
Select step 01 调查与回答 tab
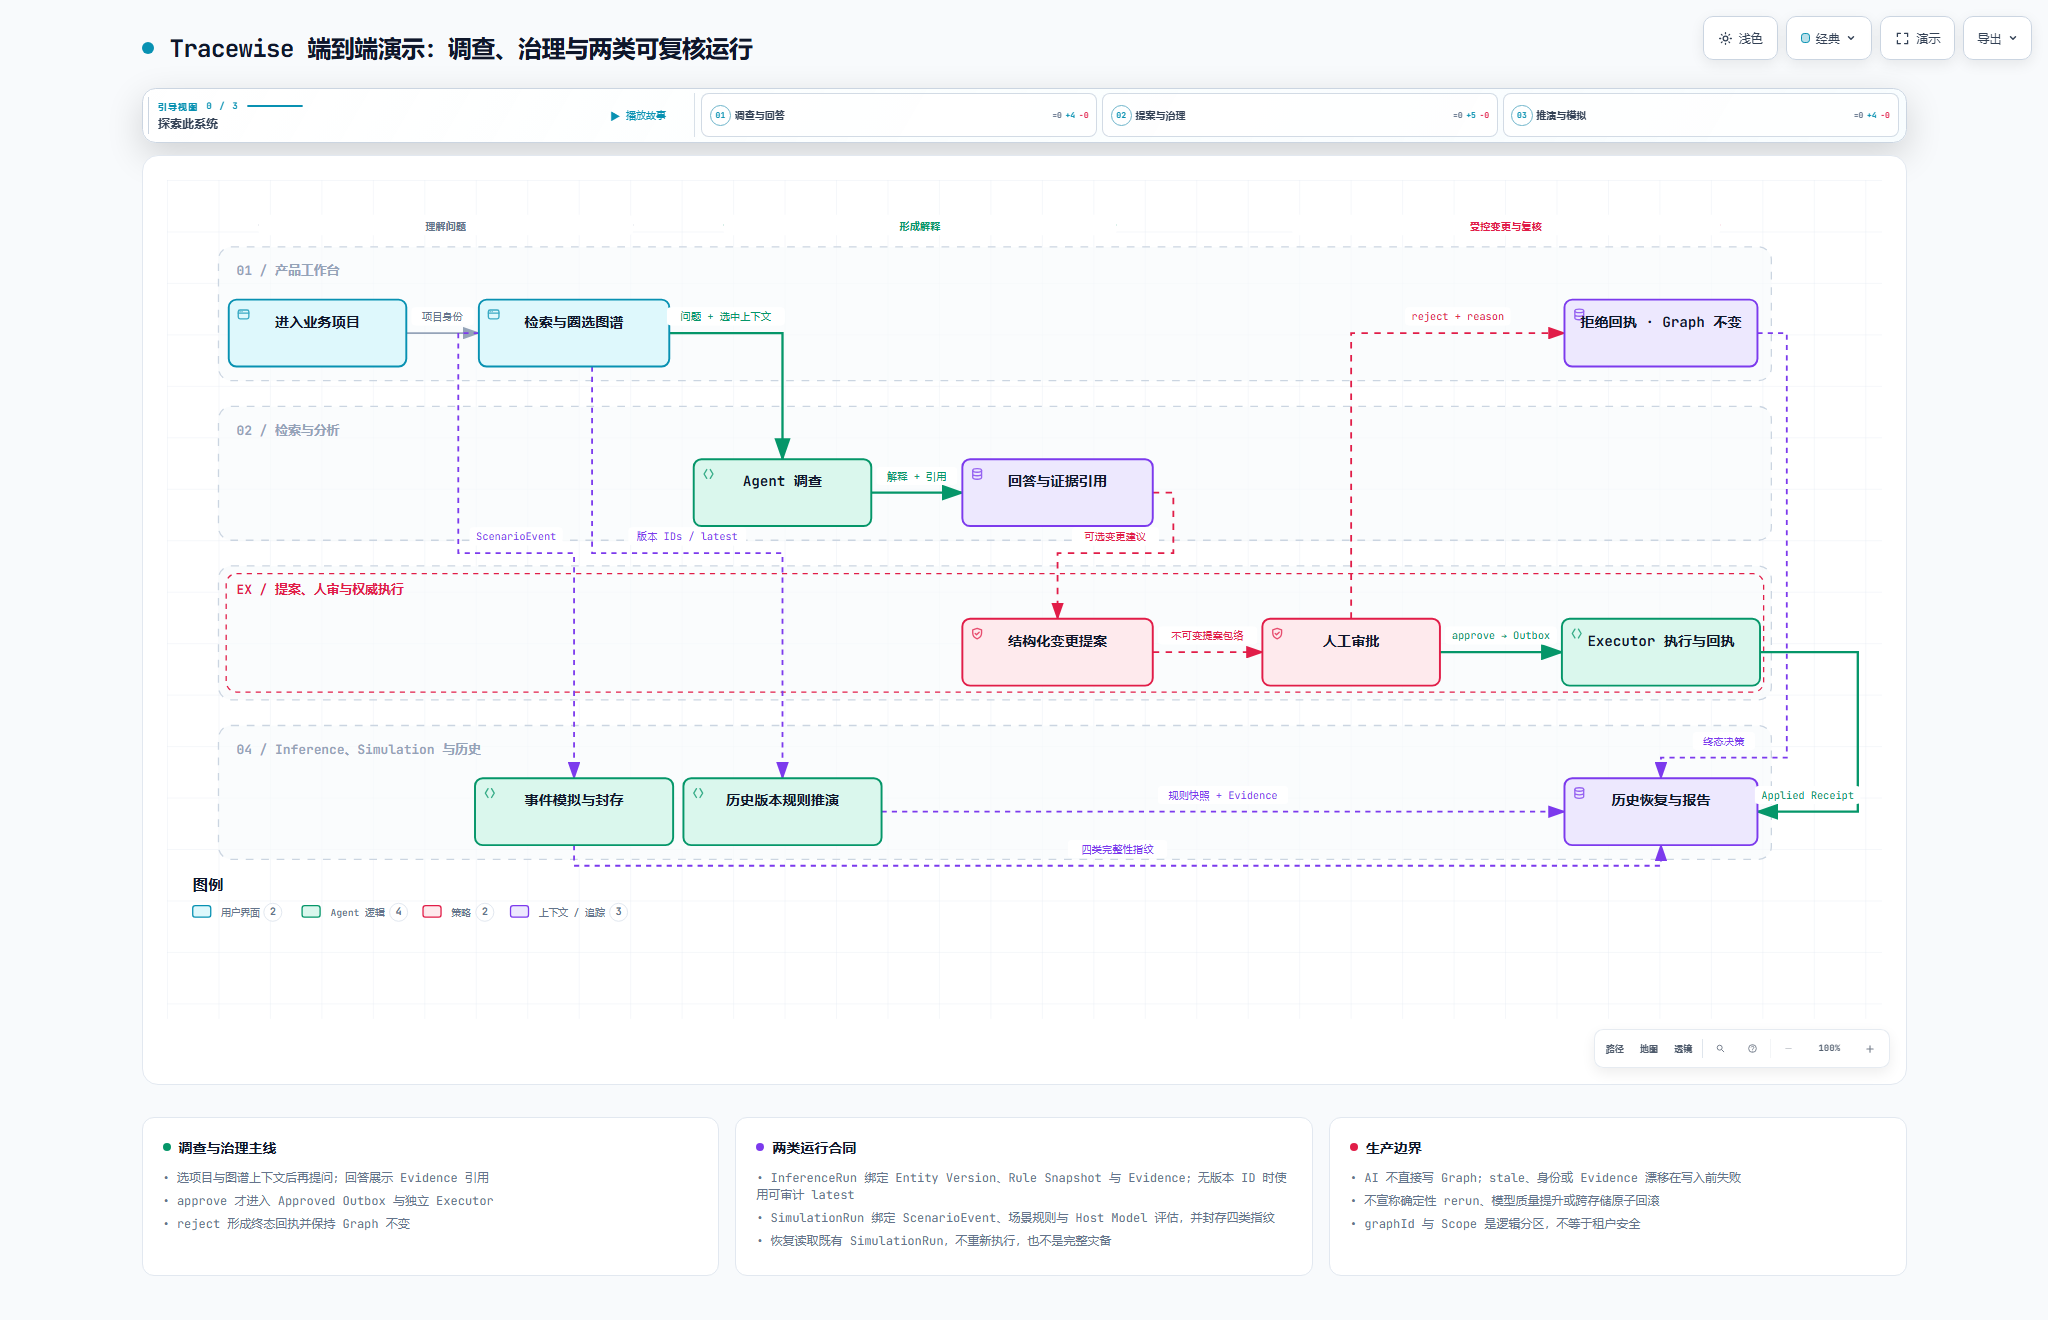[x=898, y=115]
